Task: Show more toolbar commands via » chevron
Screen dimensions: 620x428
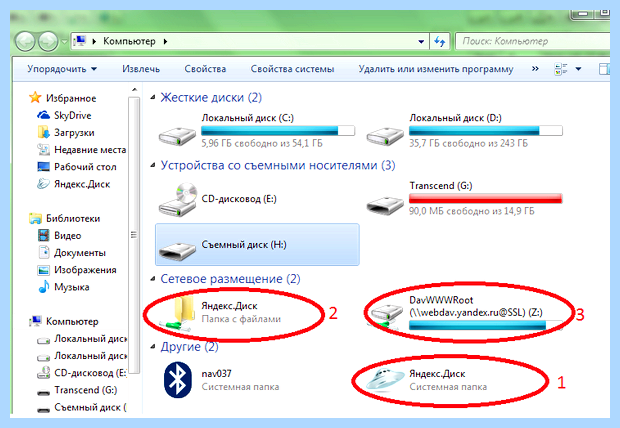Action: [x=535, y=69]
